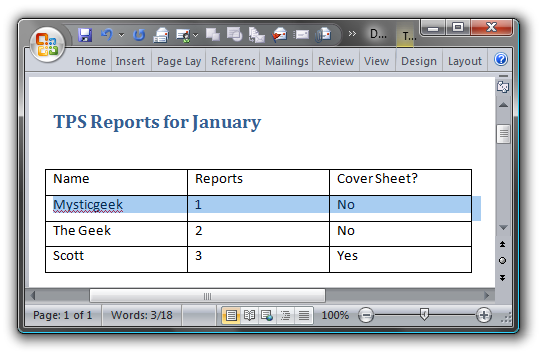540x360 pixels.
Task: Click the documents-and-envelope icon
Action: point(257,35)
